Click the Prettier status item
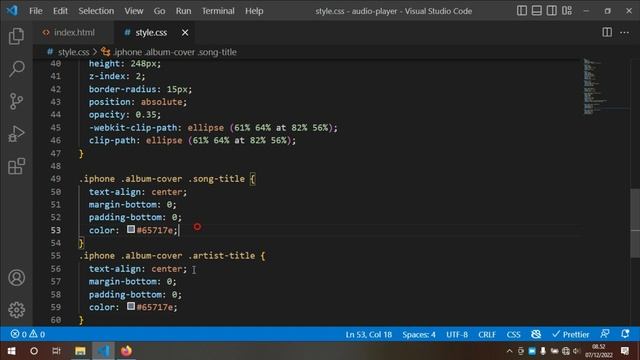This screenshot has width=640, height=360. tap(571, 335)
